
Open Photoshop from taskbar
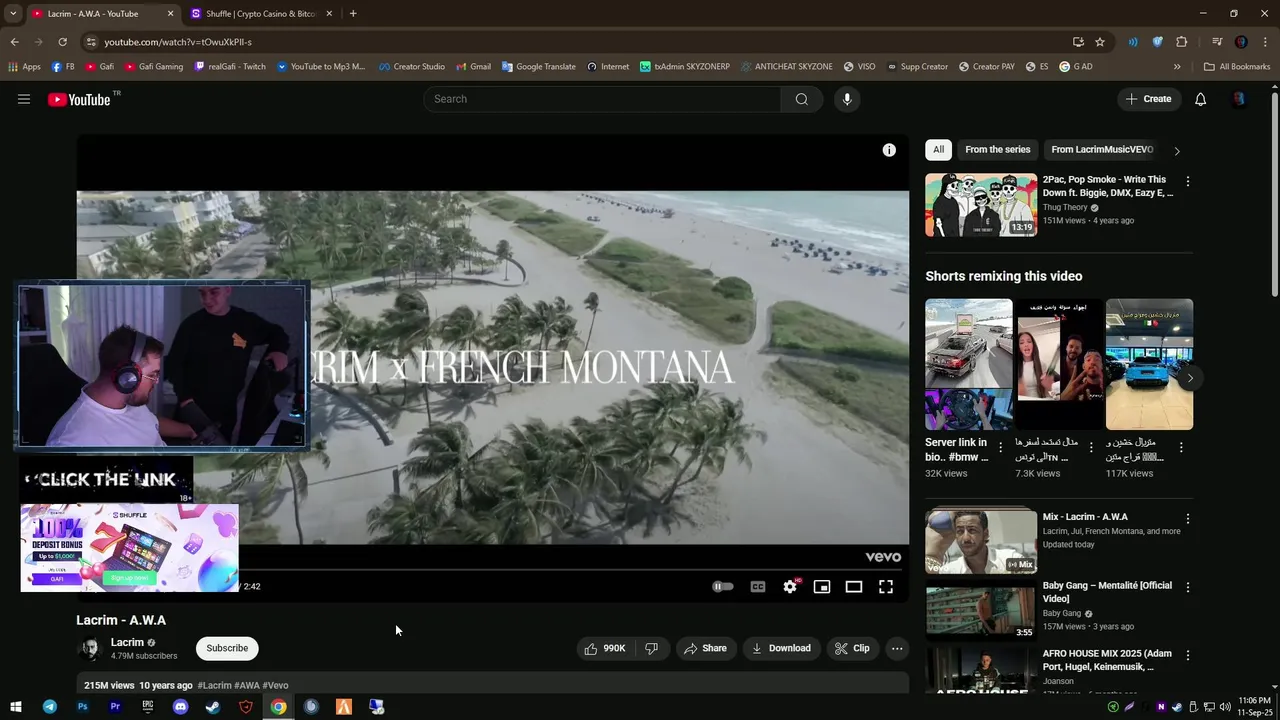click(83, 707)
